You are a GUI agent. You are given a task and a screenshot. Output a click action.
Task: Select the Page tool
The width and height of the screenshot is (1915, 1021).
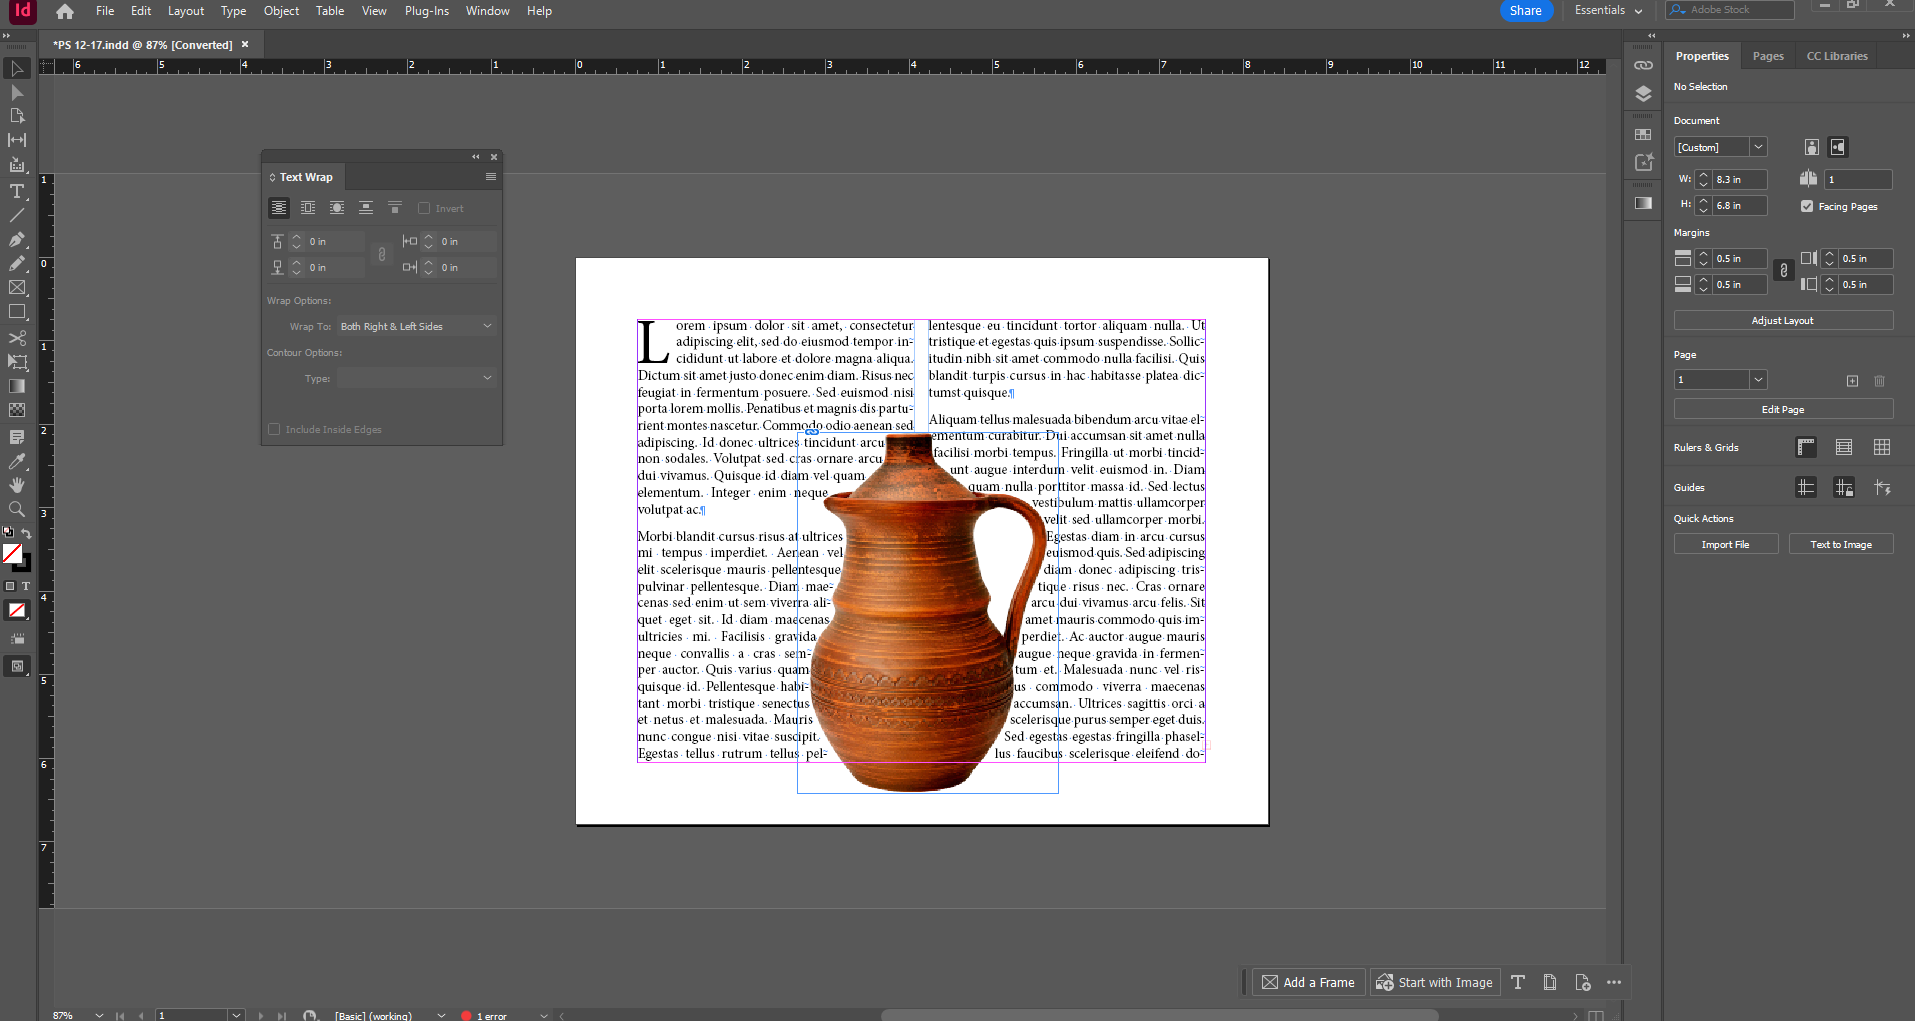pos(17,116)
